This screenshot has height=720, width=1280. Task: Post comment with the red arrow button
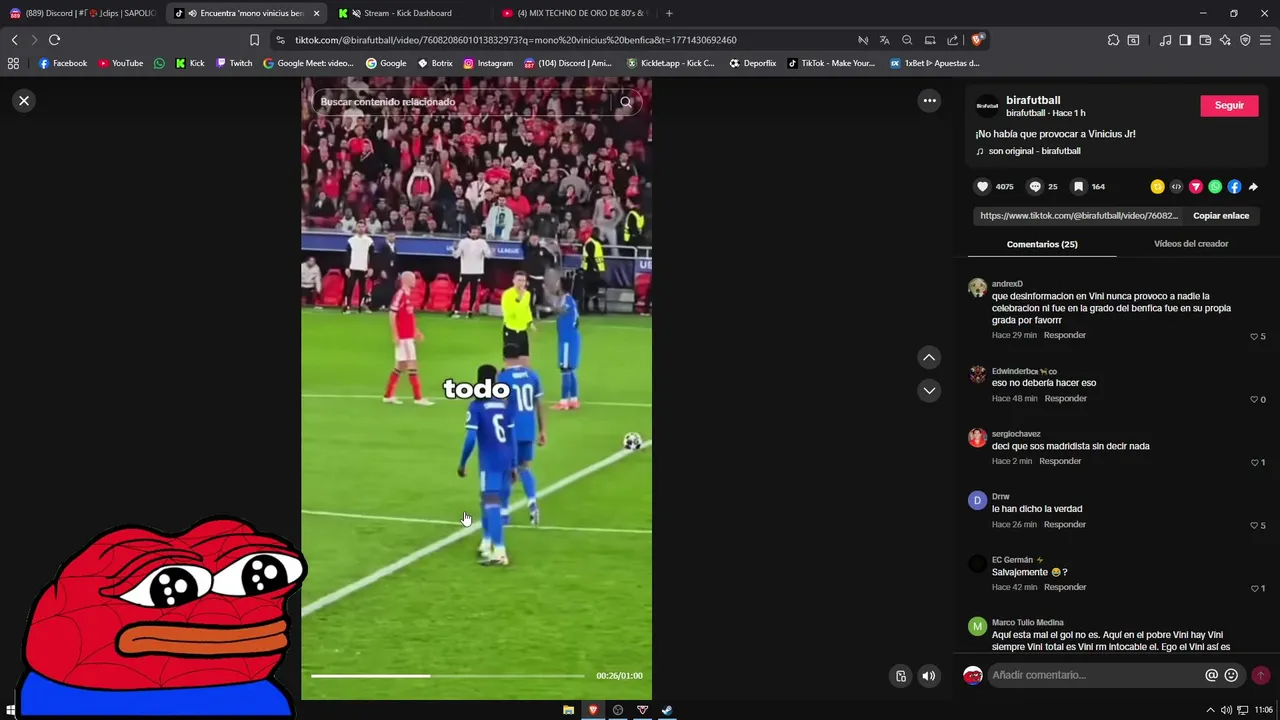1261,675
